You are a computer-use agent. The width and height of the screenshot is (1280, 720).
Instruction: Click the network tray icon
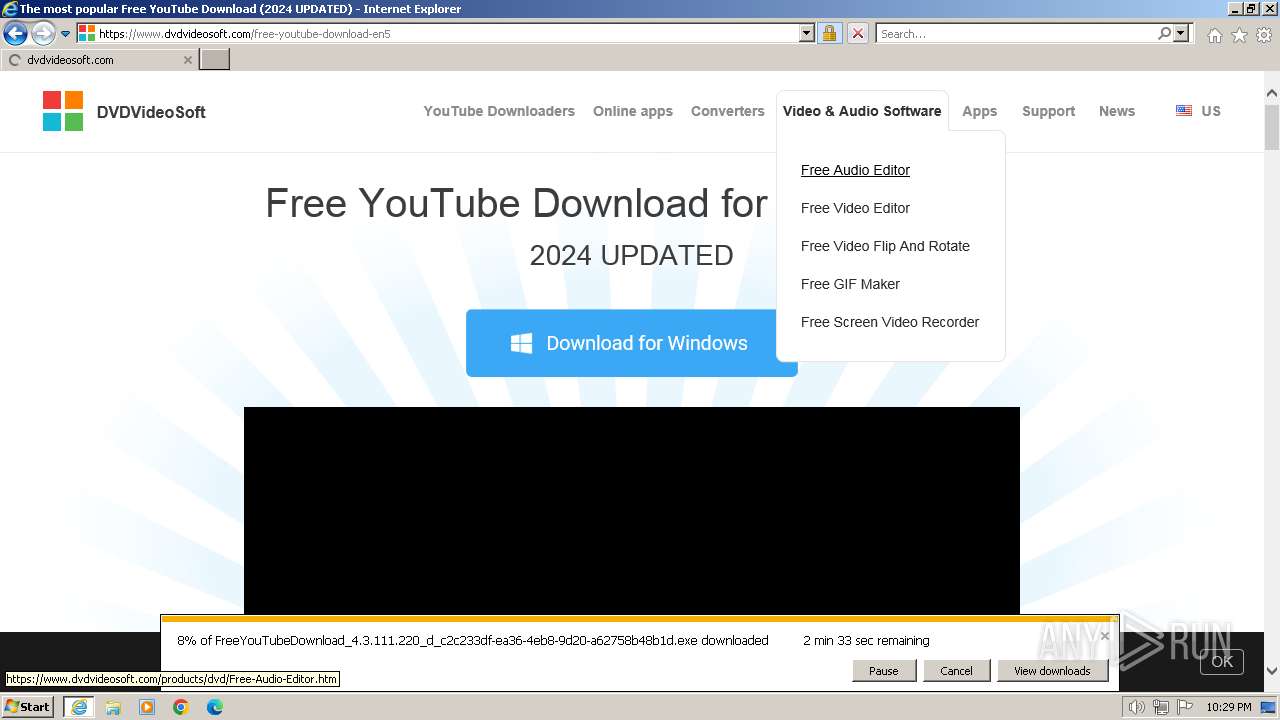pyautogui.click(x=1161, y=707)
